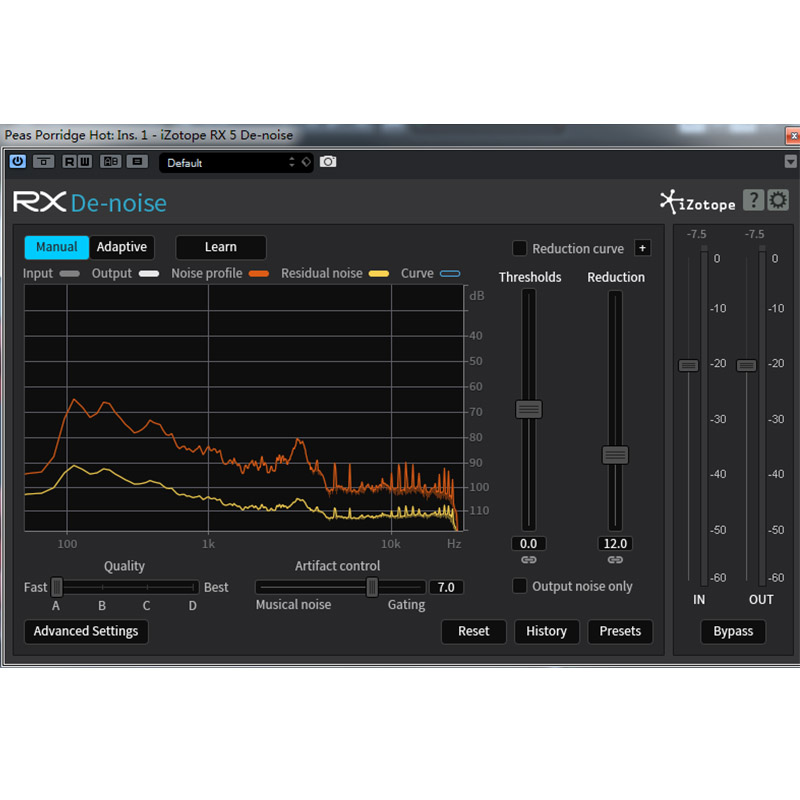Click the Bypass button
Screen dimensions: 800x800
click(733, 632)
